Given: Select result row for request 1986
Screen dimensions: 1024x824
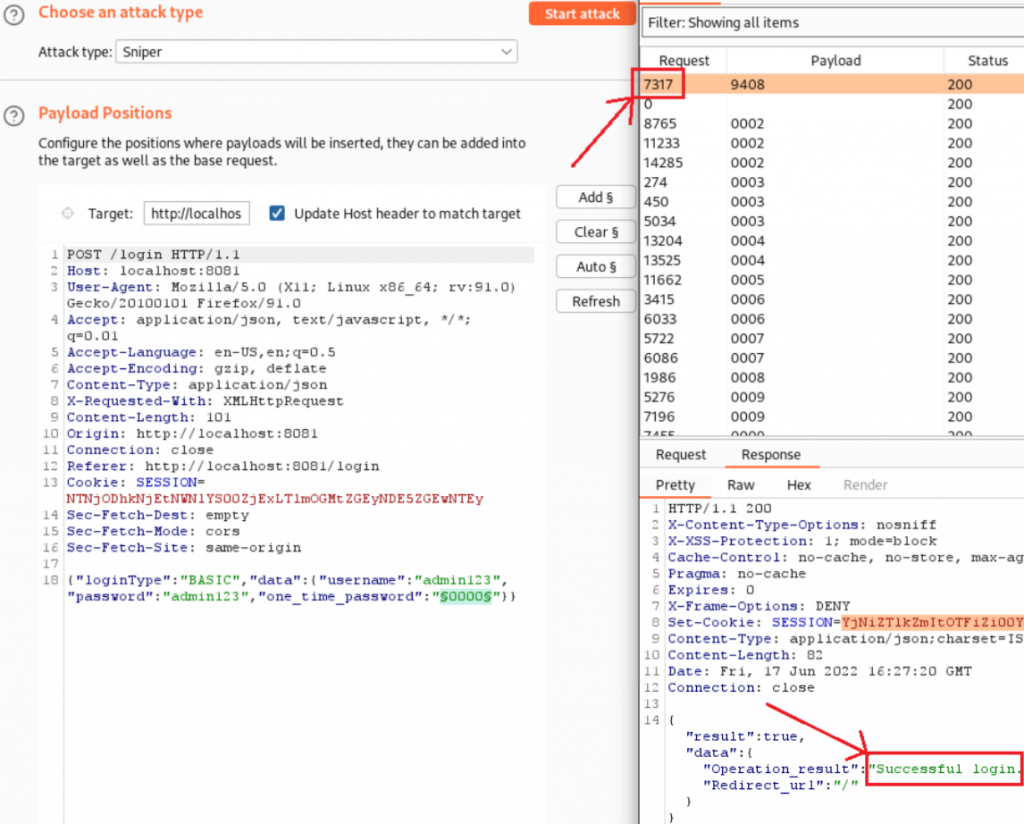Looking at the screenshot, I should (833, 377).
